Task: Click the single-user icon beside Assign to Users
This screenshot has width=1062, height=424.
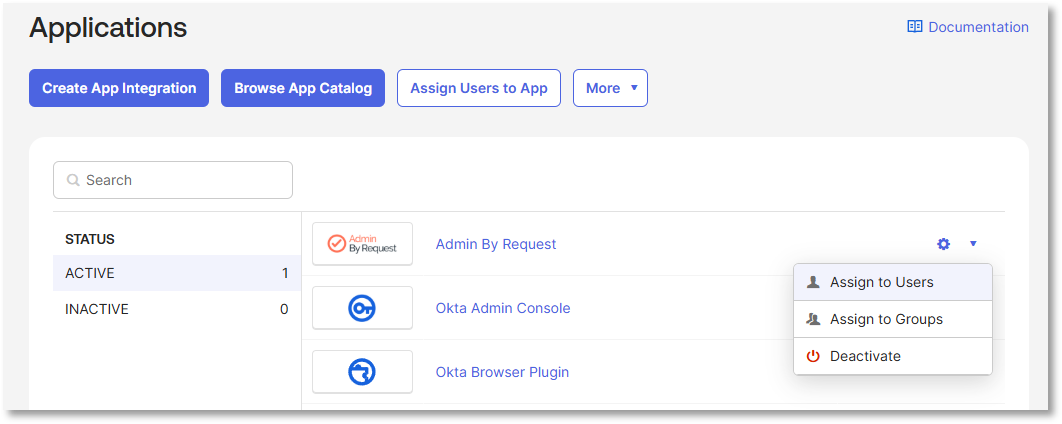Action: (813, 282)
